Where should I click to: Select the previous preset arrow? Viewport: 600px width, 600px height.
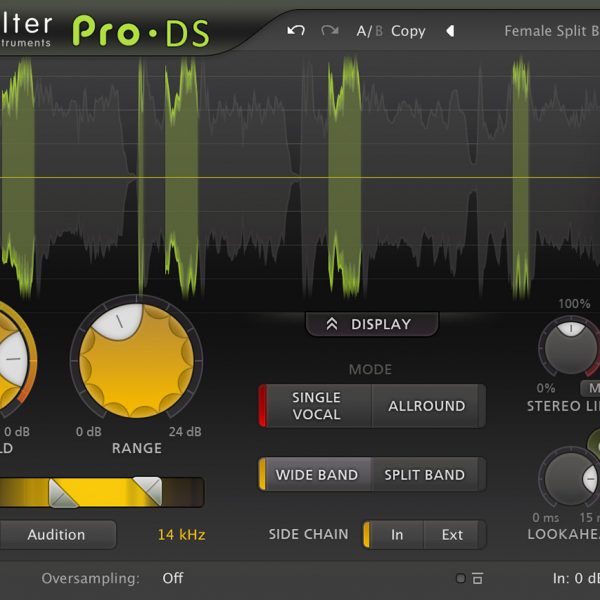450,31
